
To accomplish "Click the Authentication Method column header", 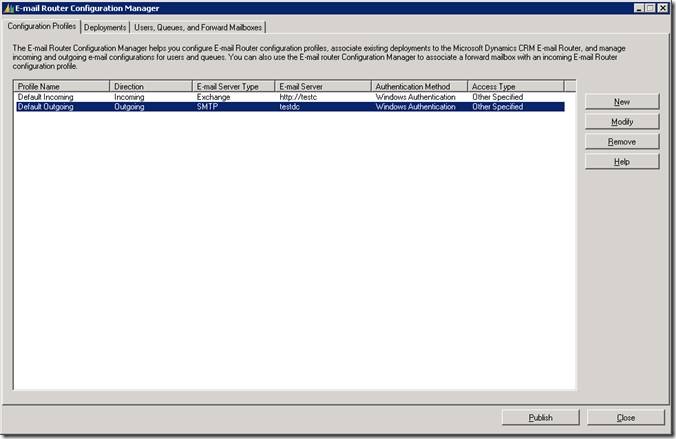I will (x=419, y=87).
